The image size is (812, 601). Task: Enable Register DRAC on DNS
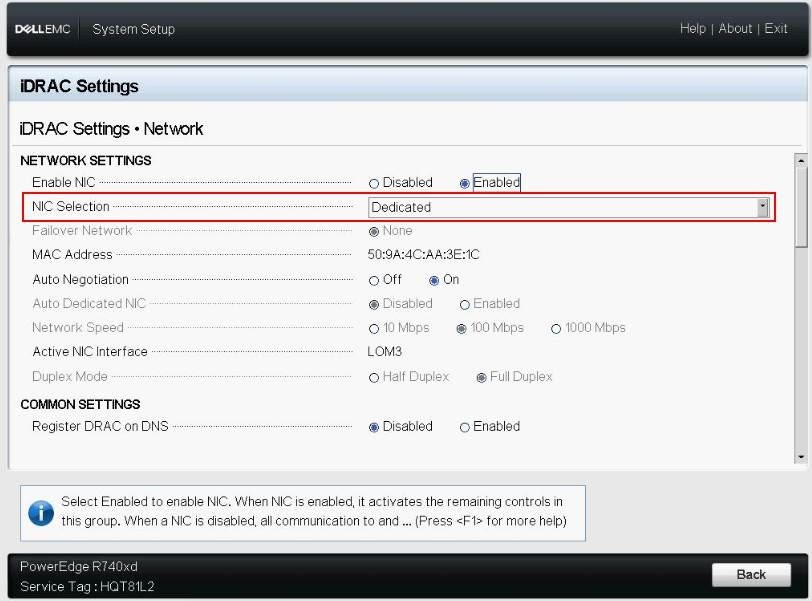(464, 426)
